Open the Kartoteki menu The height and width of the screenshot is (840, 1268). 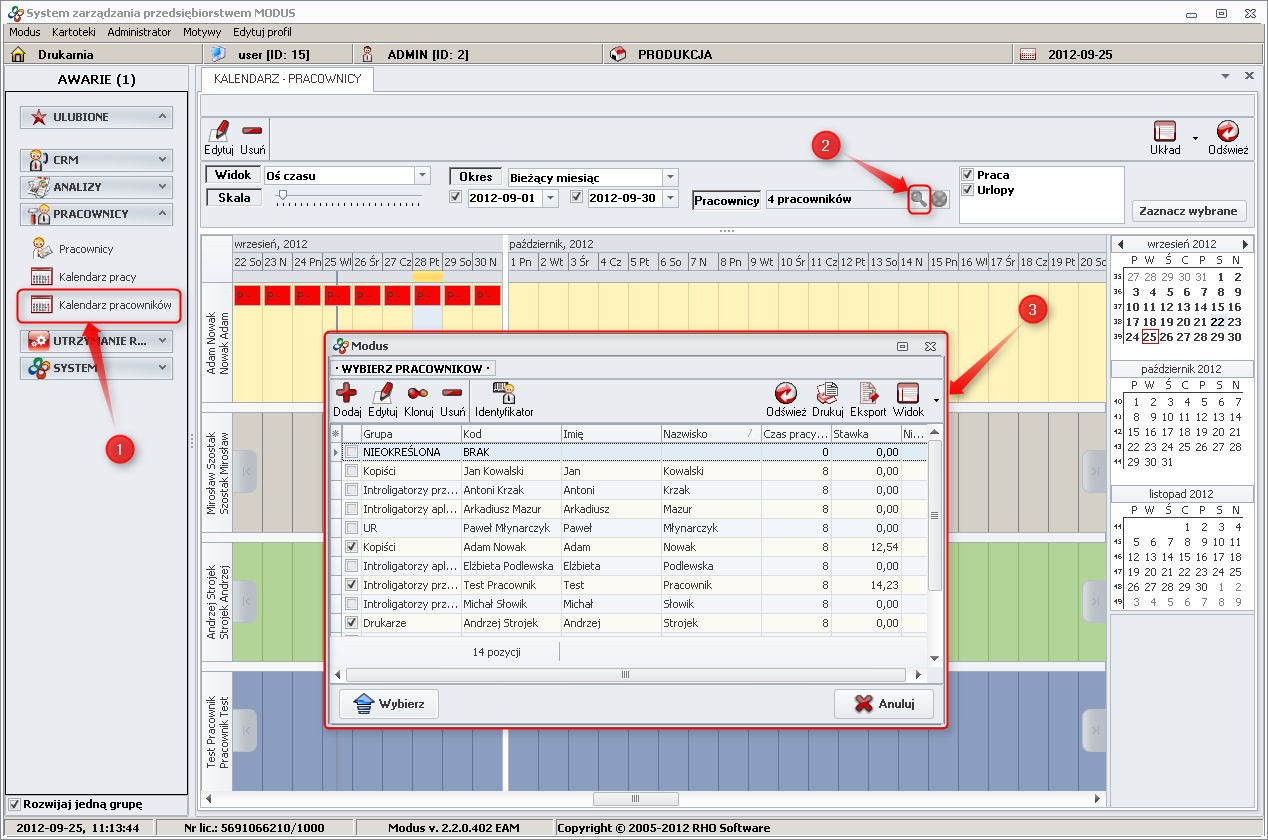tap(74, 32)
